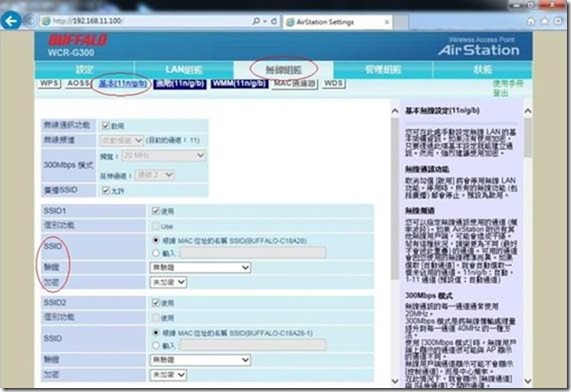Click the WCR-G300 model text
The image size is (571, 392).
[x=71, y=52]
